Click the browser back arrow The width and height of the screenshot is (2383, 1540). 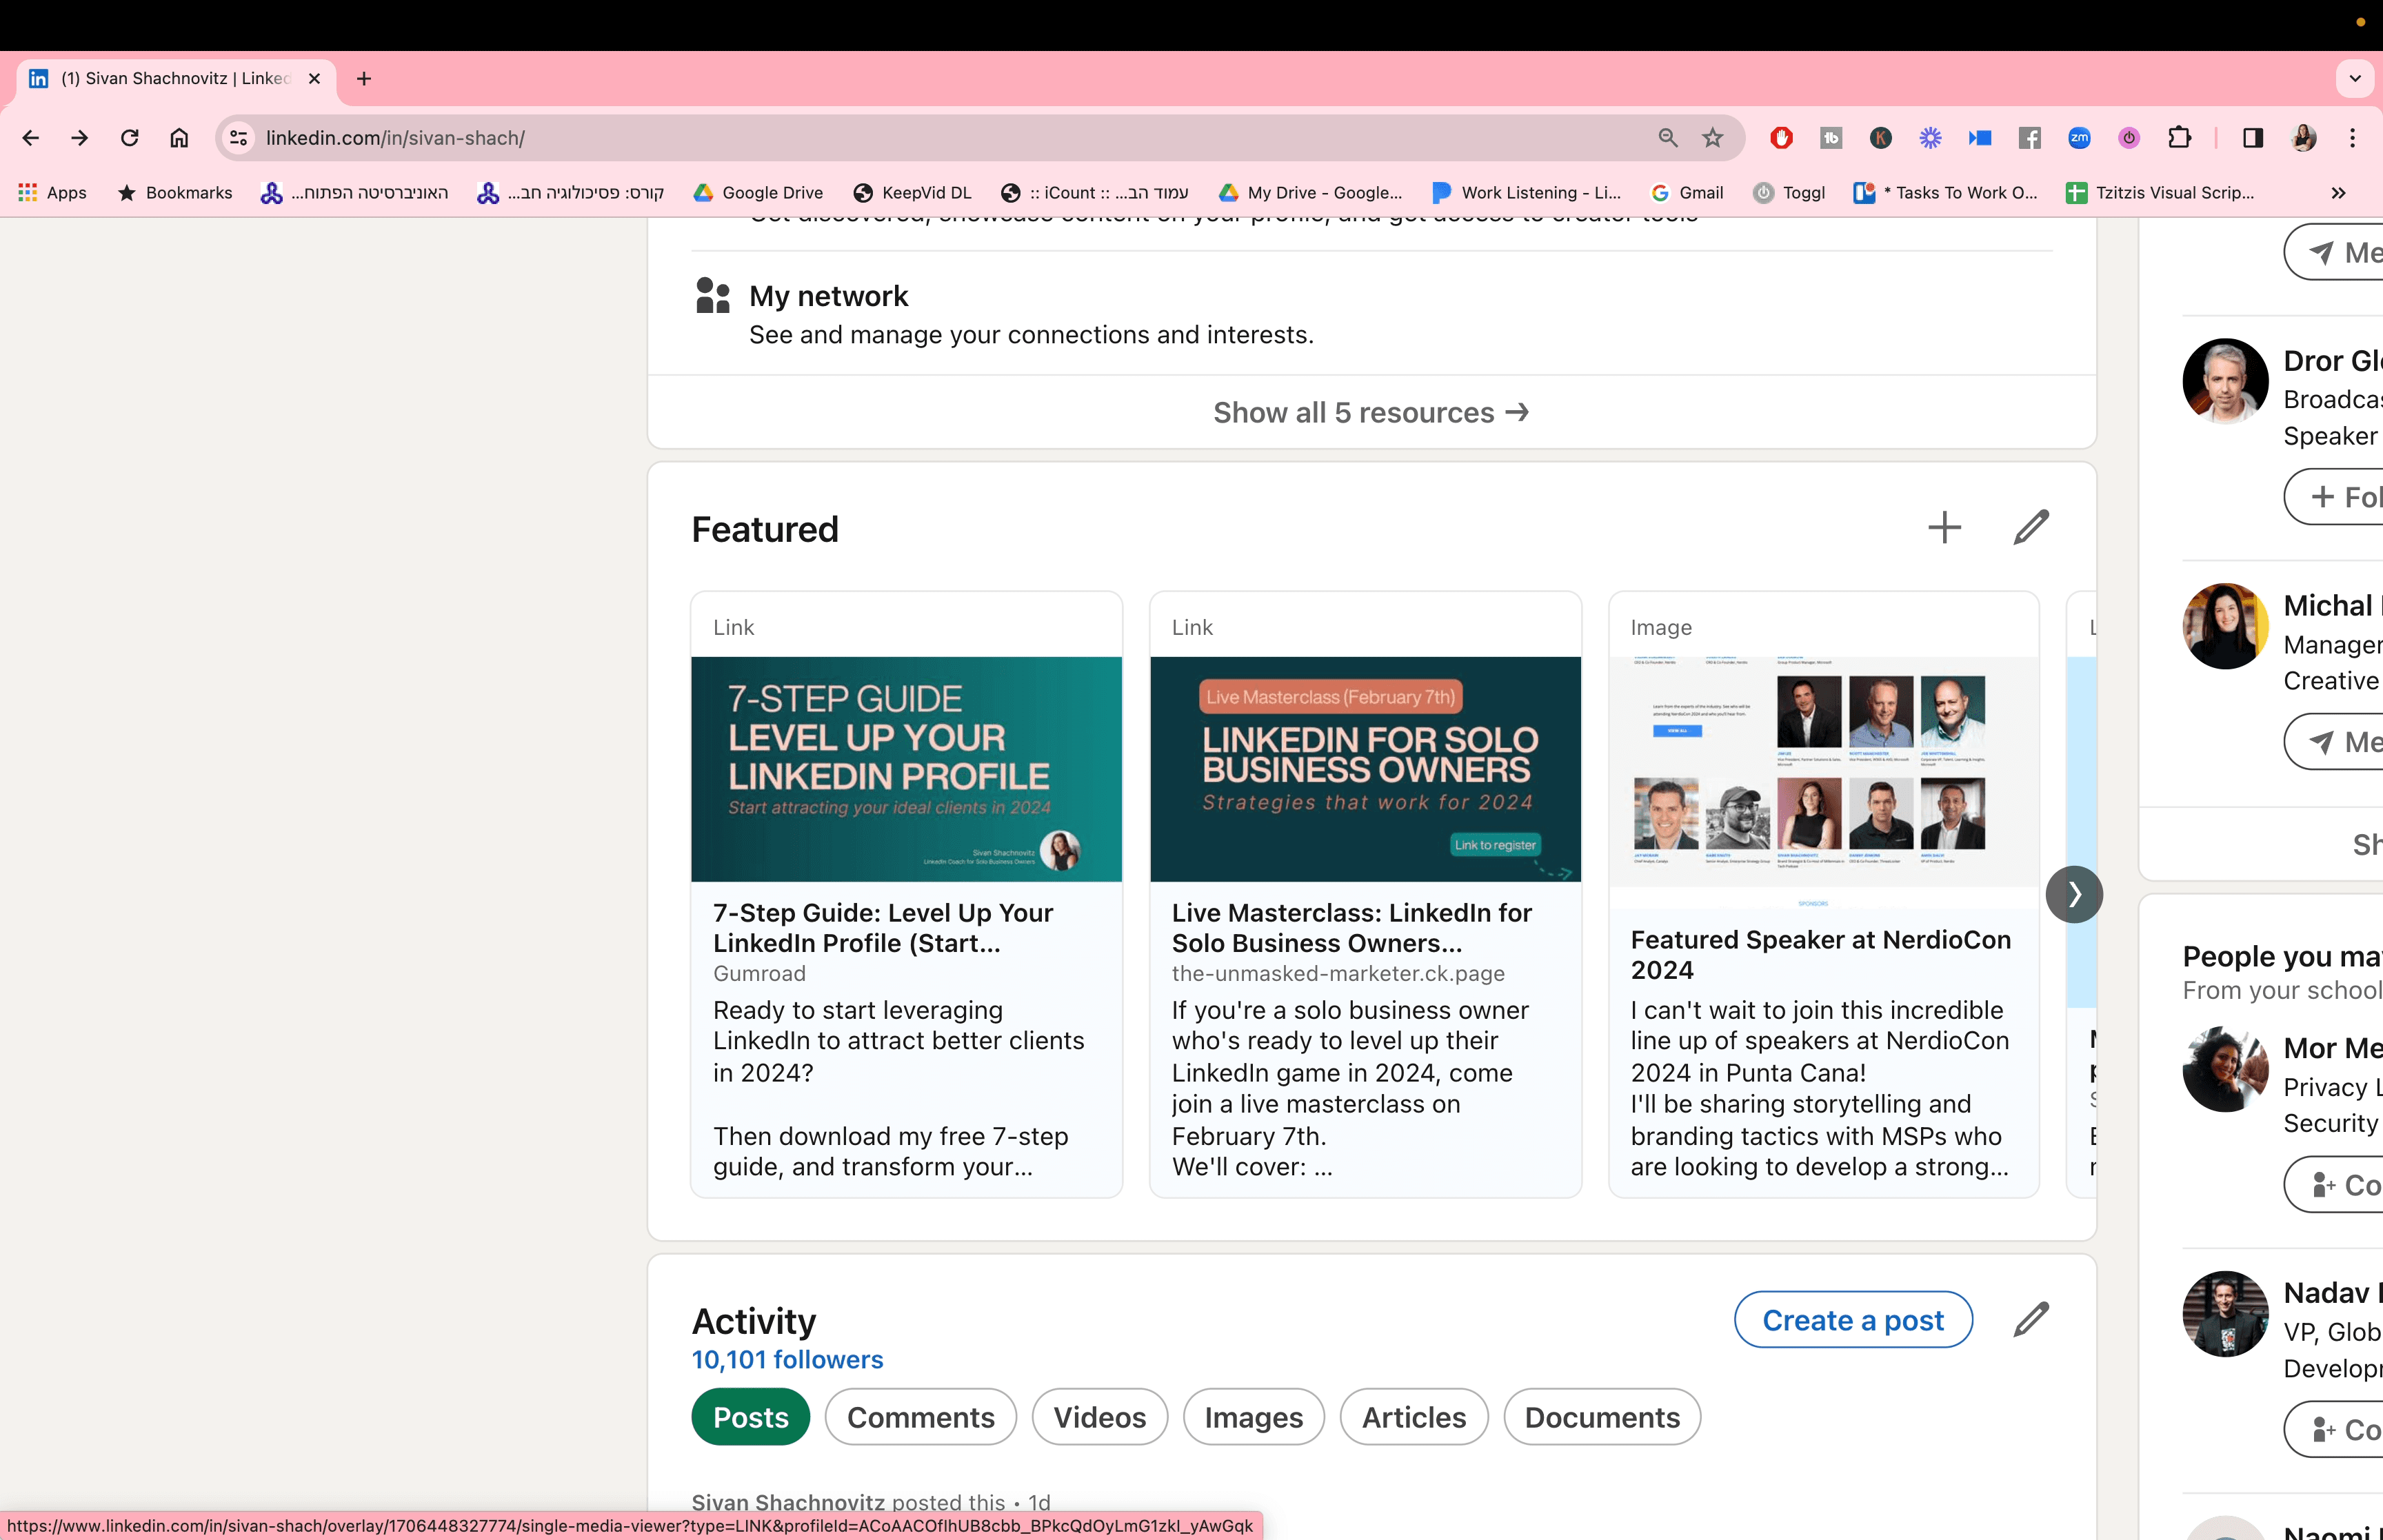31,138
